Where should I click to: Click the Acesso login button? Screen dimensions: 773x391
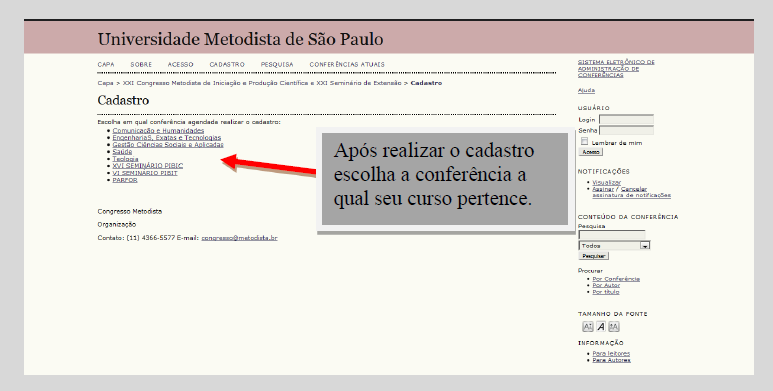coord(590,152)
